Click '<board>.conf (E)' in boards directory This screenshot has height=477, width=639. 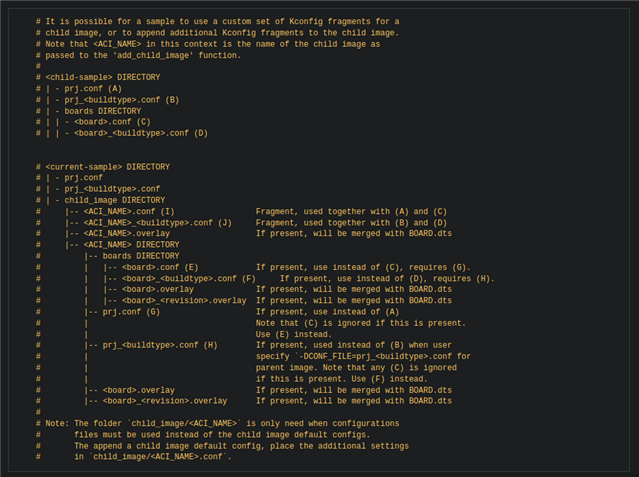point(160,267)
